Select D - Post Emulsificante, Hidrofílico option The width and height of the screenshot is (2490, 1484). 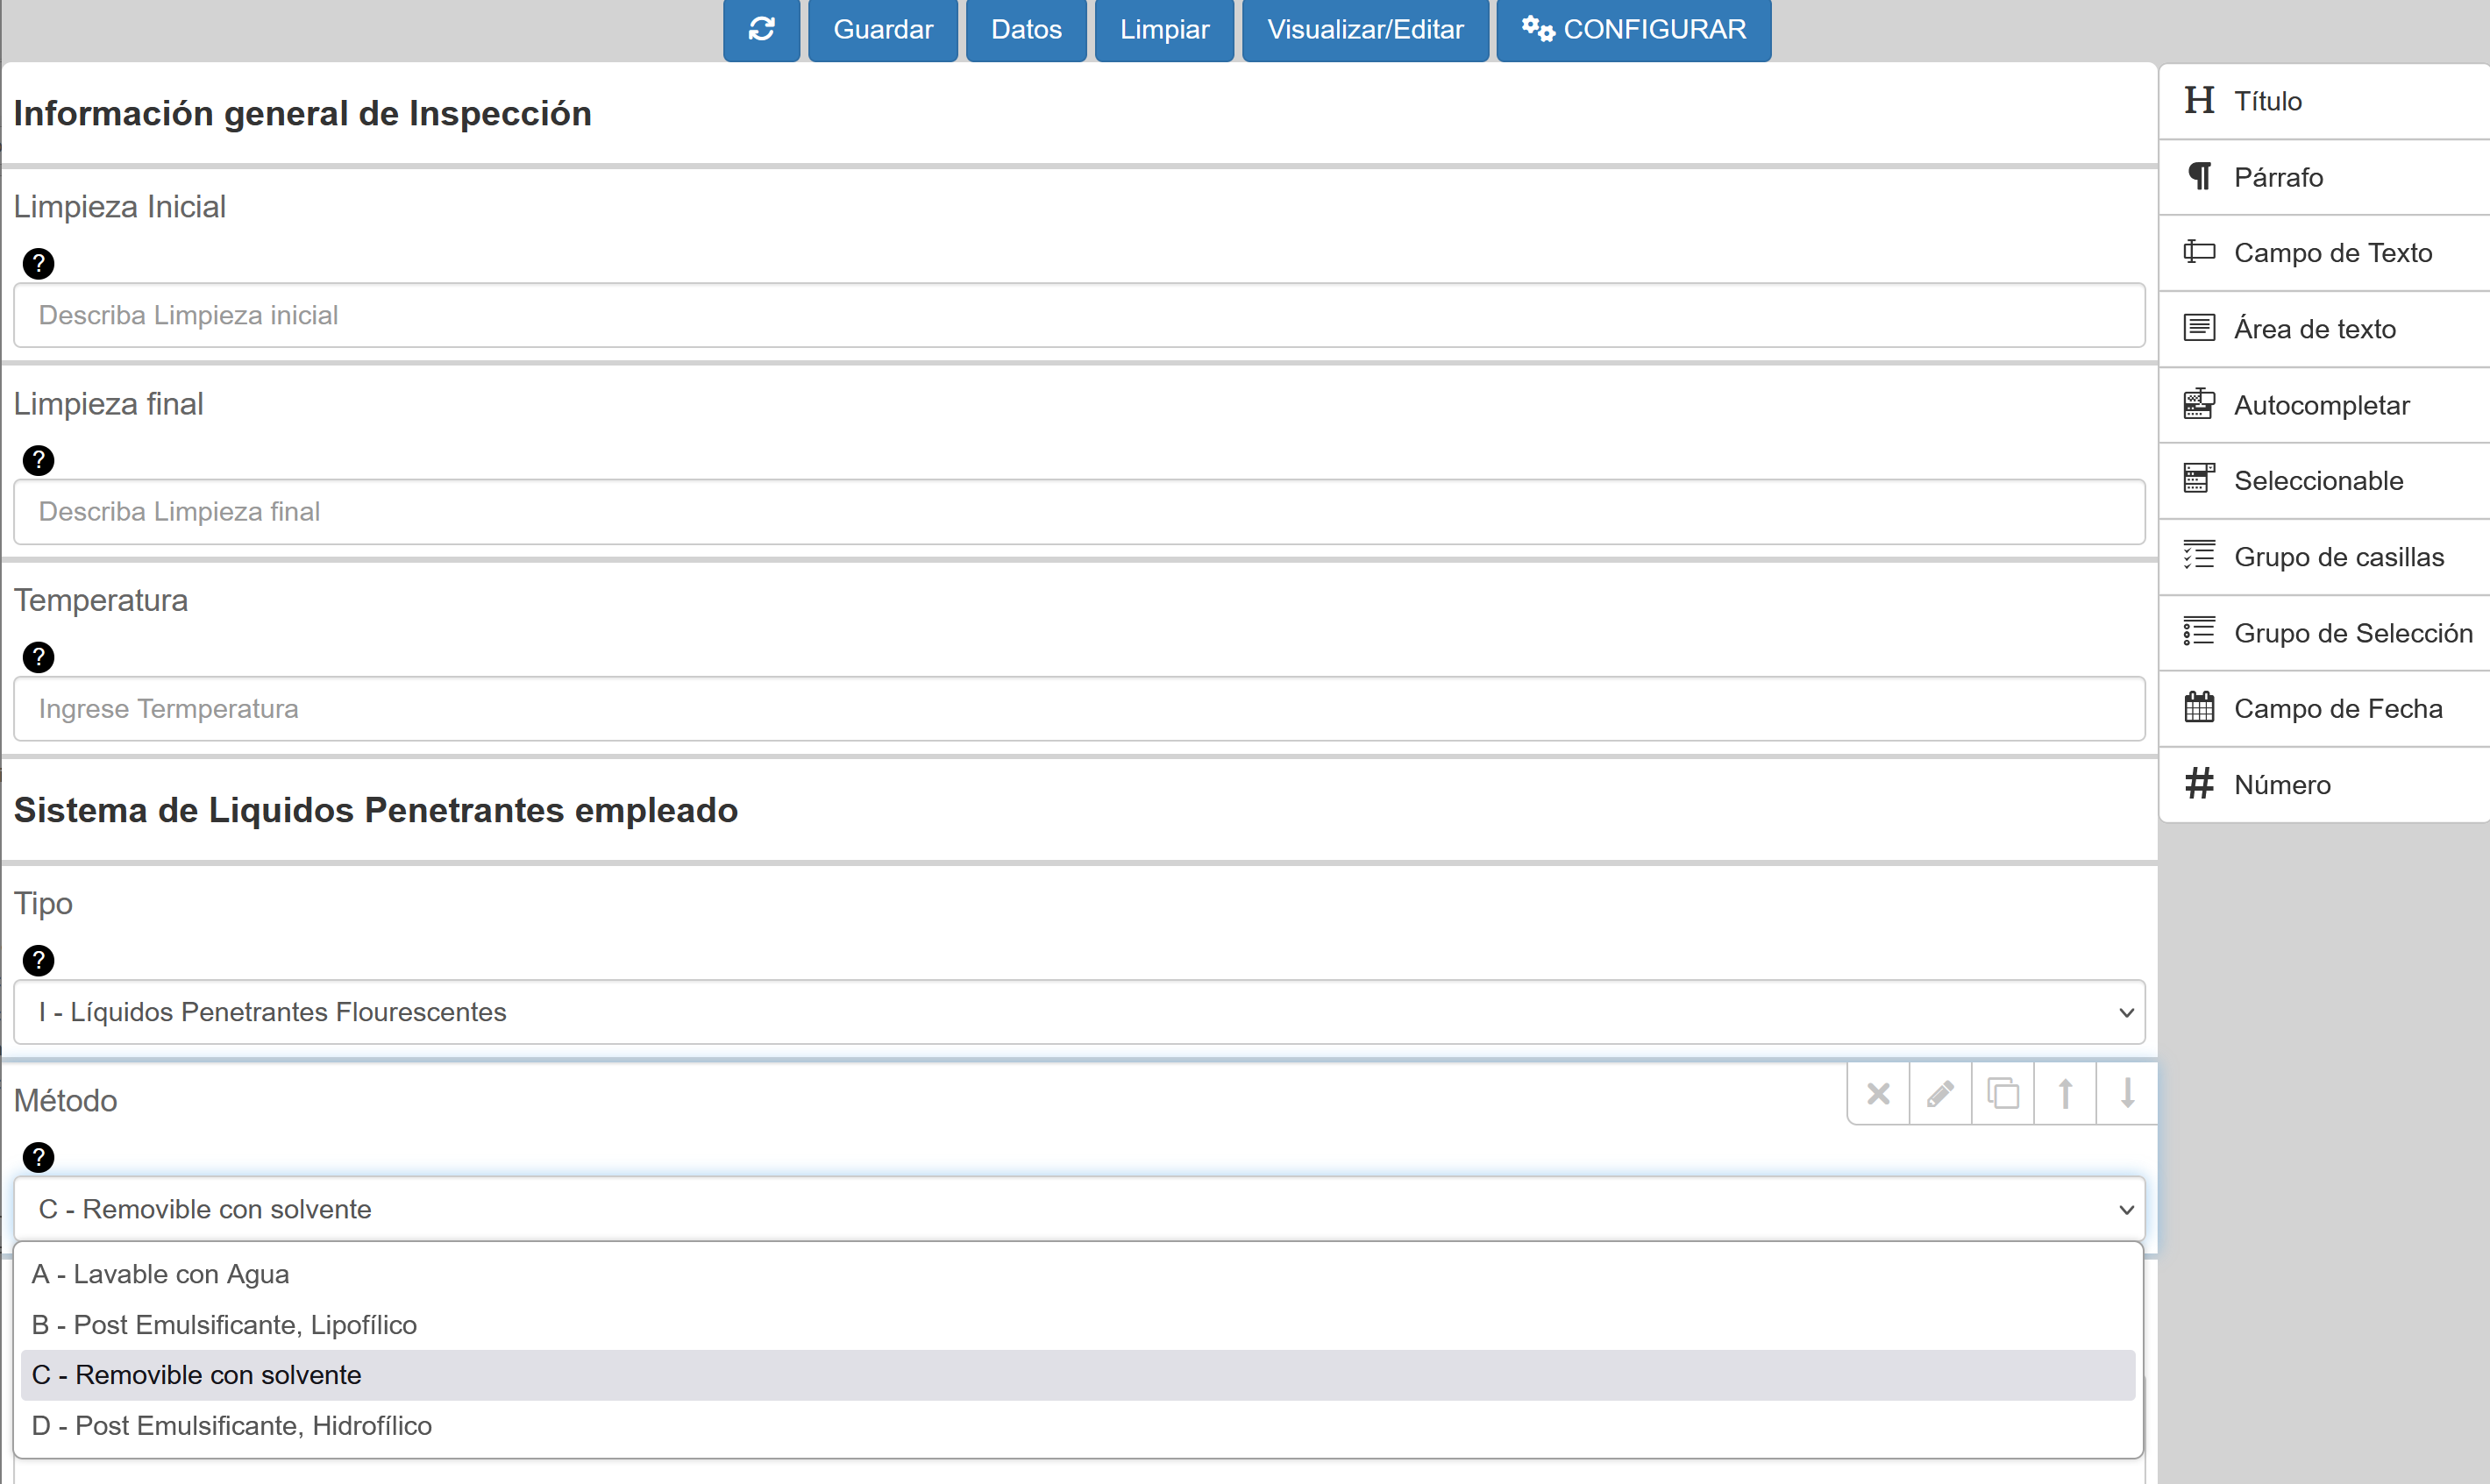click(x=232, y=1426)
